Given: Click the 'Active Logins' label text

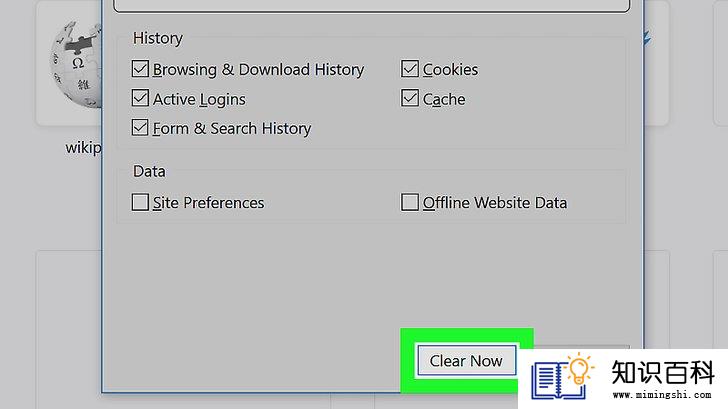Looking at the screenshot, I should click(199, 99).
